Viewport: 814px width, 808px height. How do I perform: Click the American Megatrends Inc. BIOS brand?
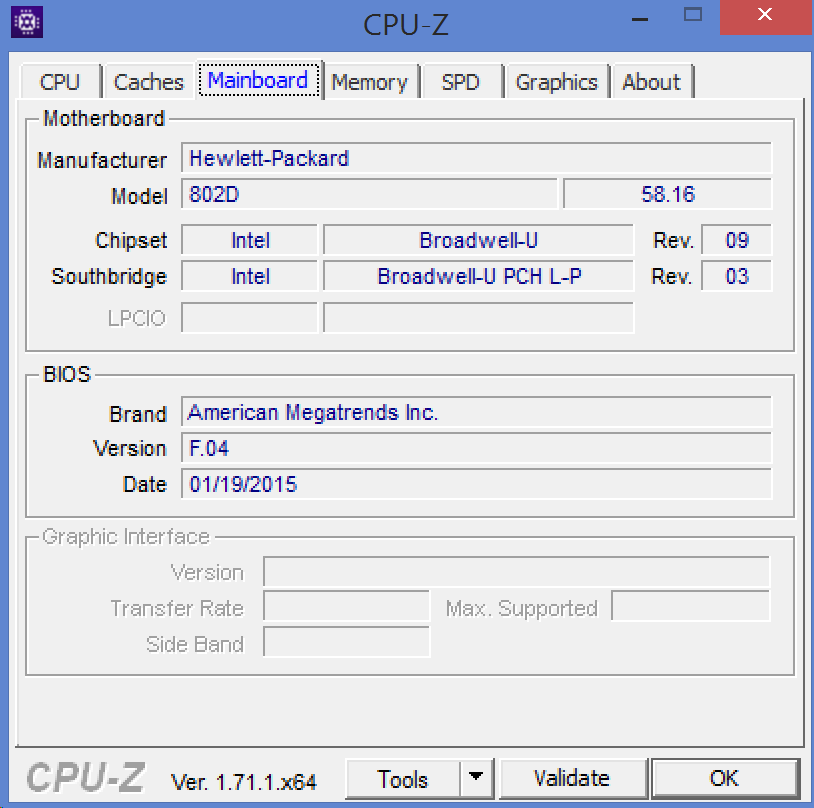coord(476,412)
